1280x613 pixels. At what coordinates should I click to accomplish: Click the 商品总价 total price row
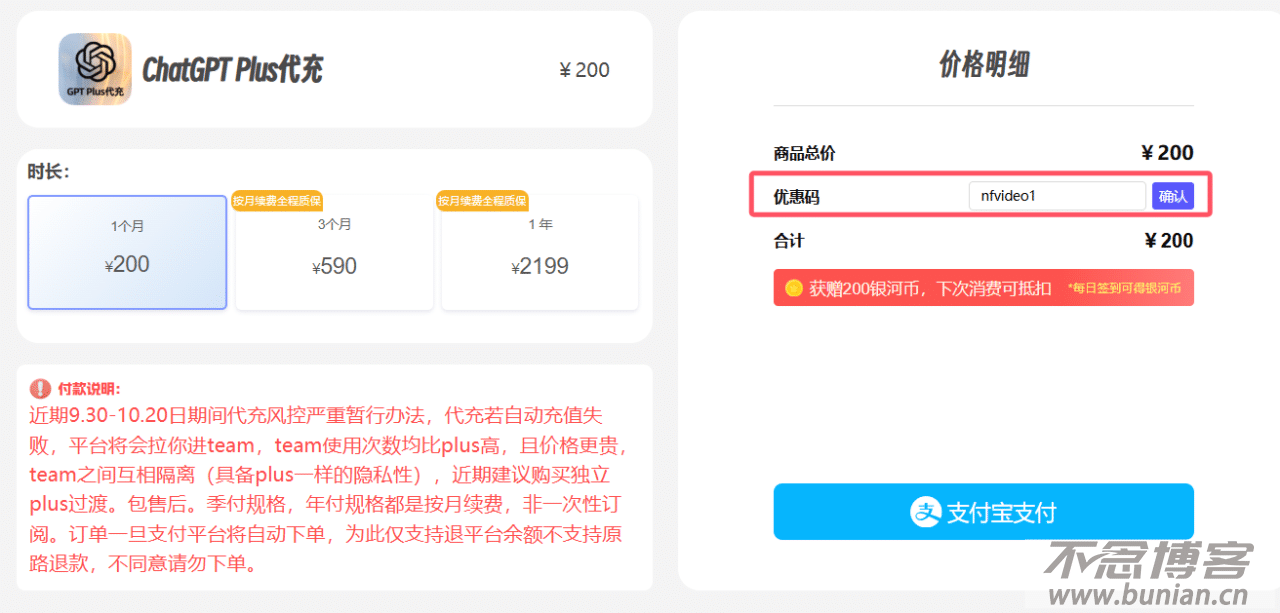tap(983, 153)
